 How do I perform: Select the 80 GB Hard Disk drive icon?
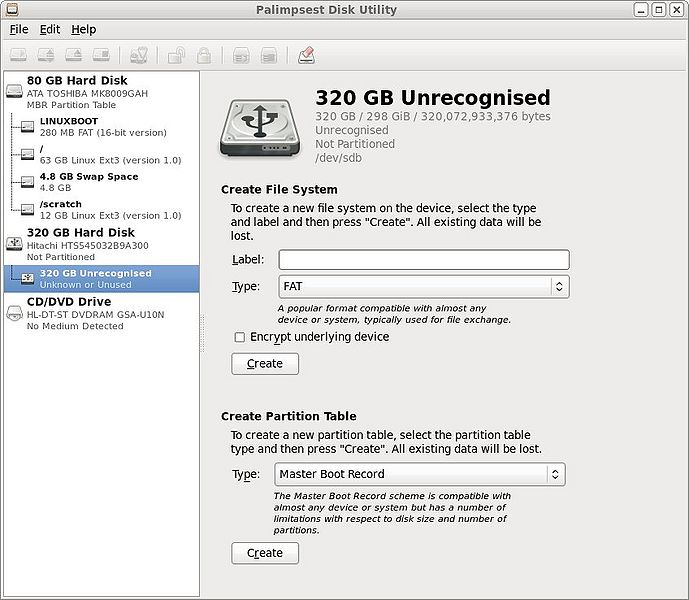(x=15, y=92)
